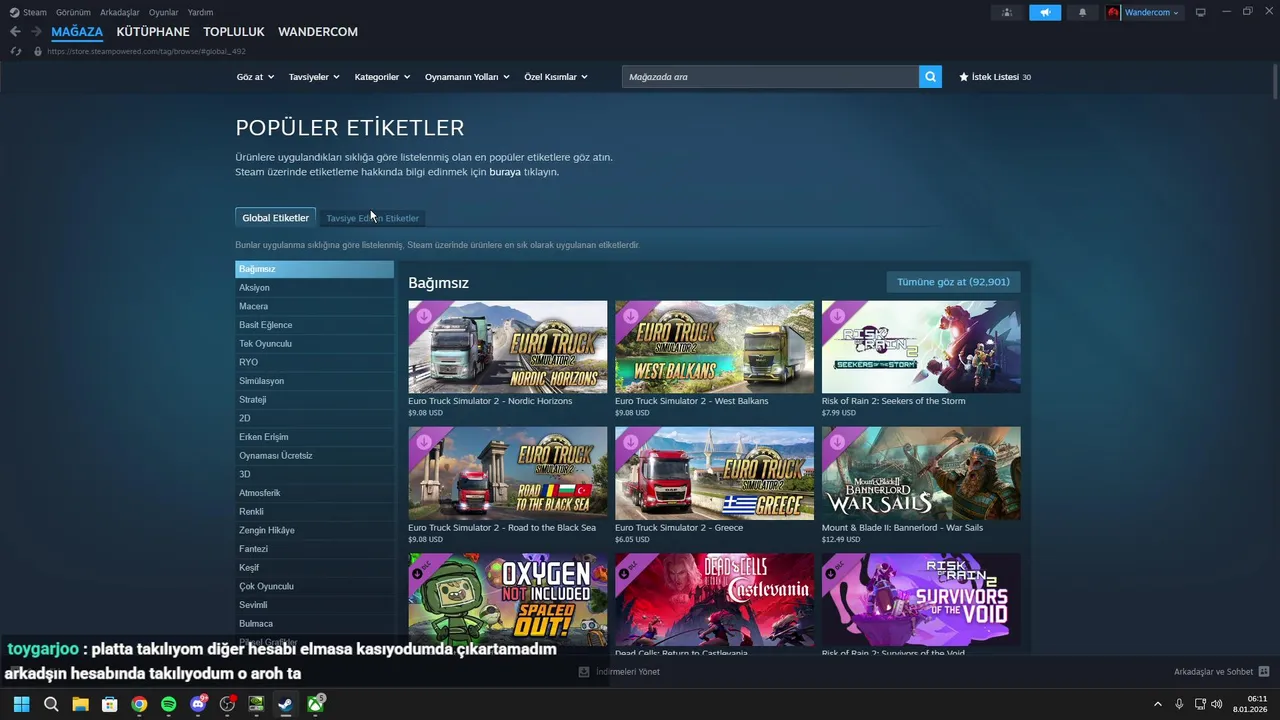Open the Windows Start menu

[x=21, y=704]
